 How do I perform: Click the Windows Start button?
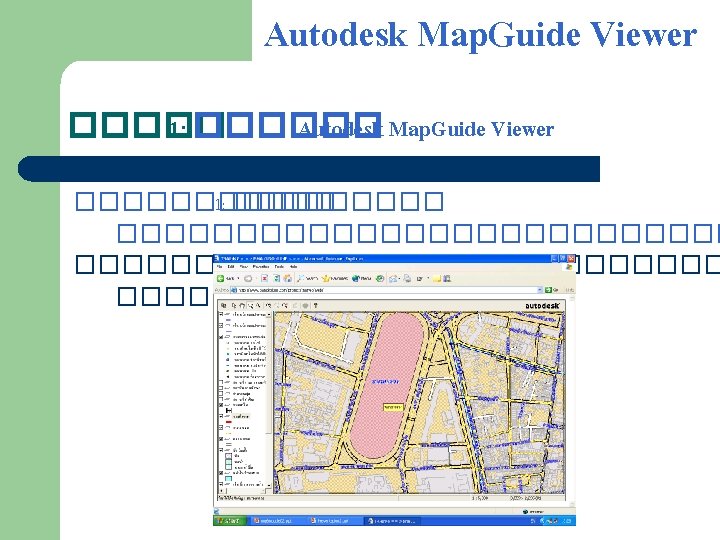(229, 521)
